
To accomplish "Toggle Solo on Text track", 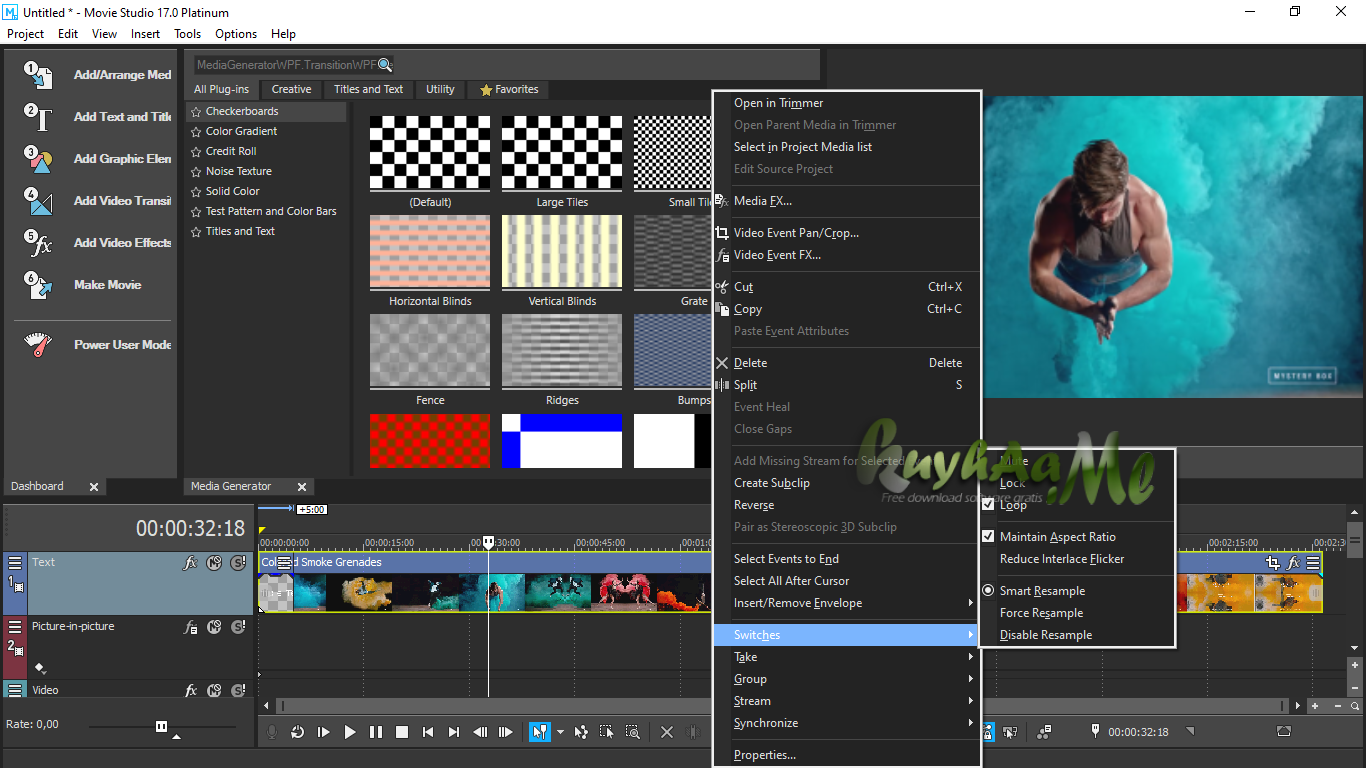I will [x=238, y=563].
